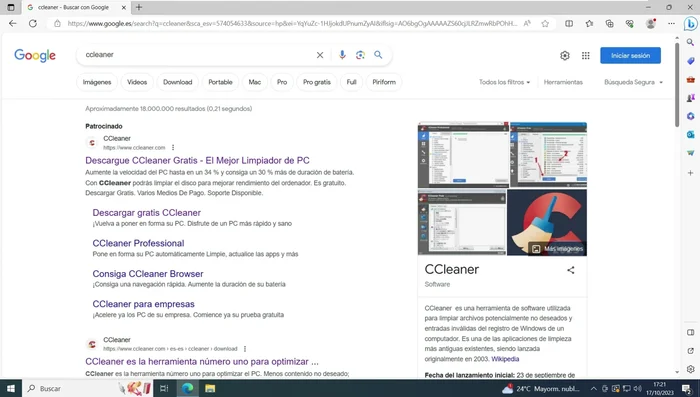Reload the page with refresh icon
Viewport: 700px width, 397px height.
click(x=33, y=24)
